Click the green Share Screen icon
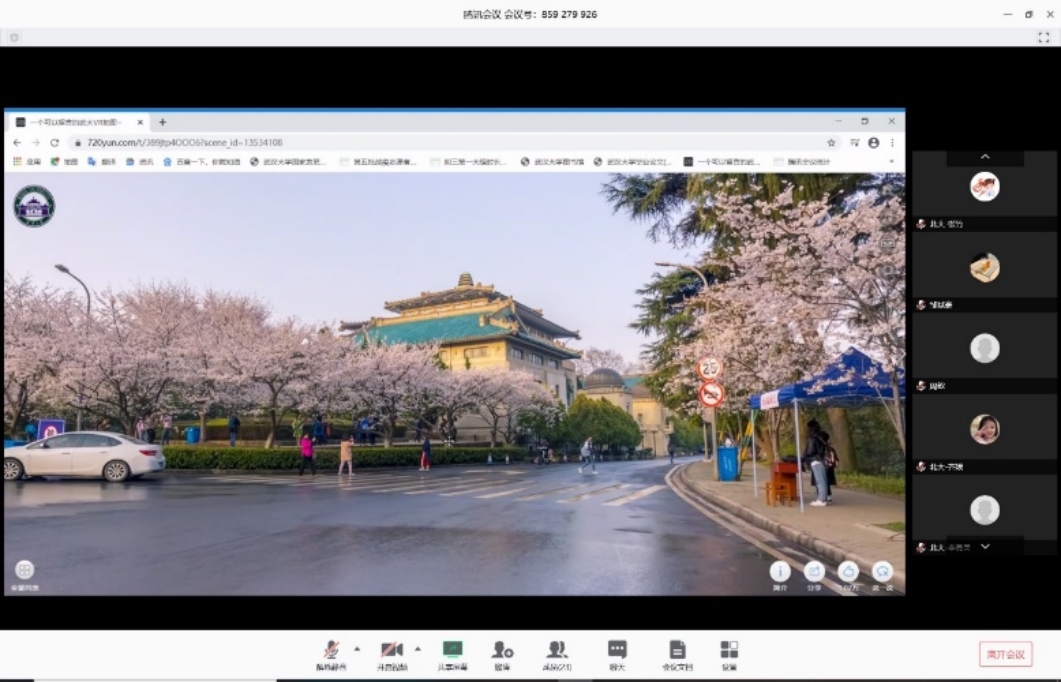 452,650
